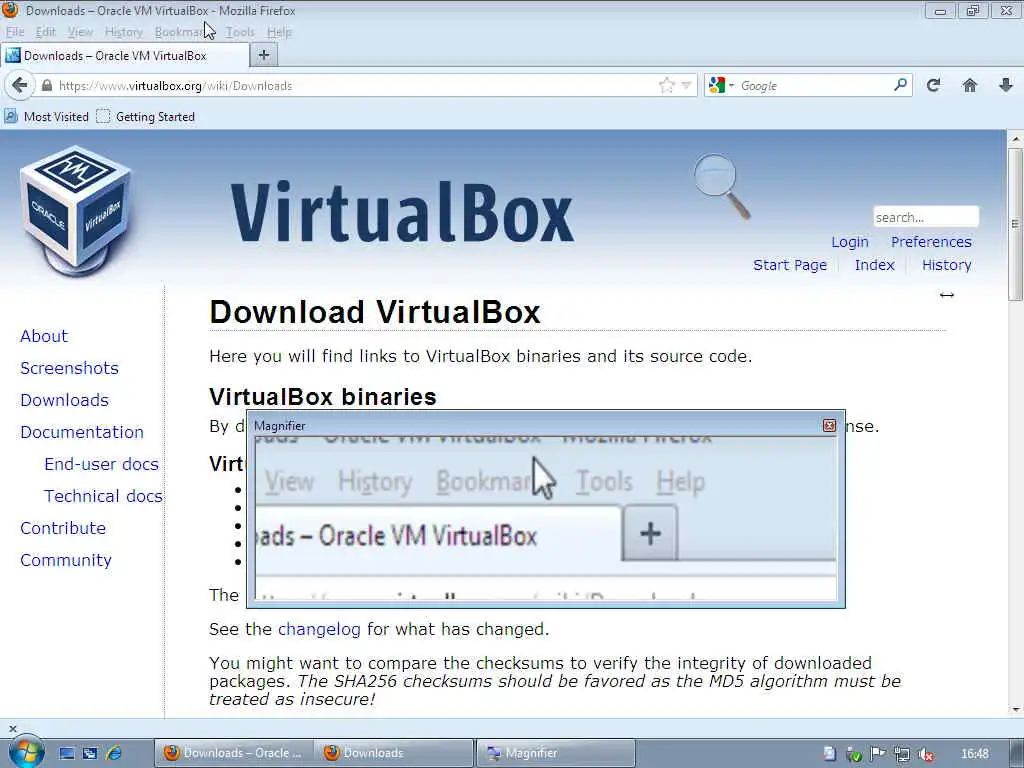This screenshot has width=1024, height=768.
Task: Click the Google search magnifier icon
Action: point(901,85)
